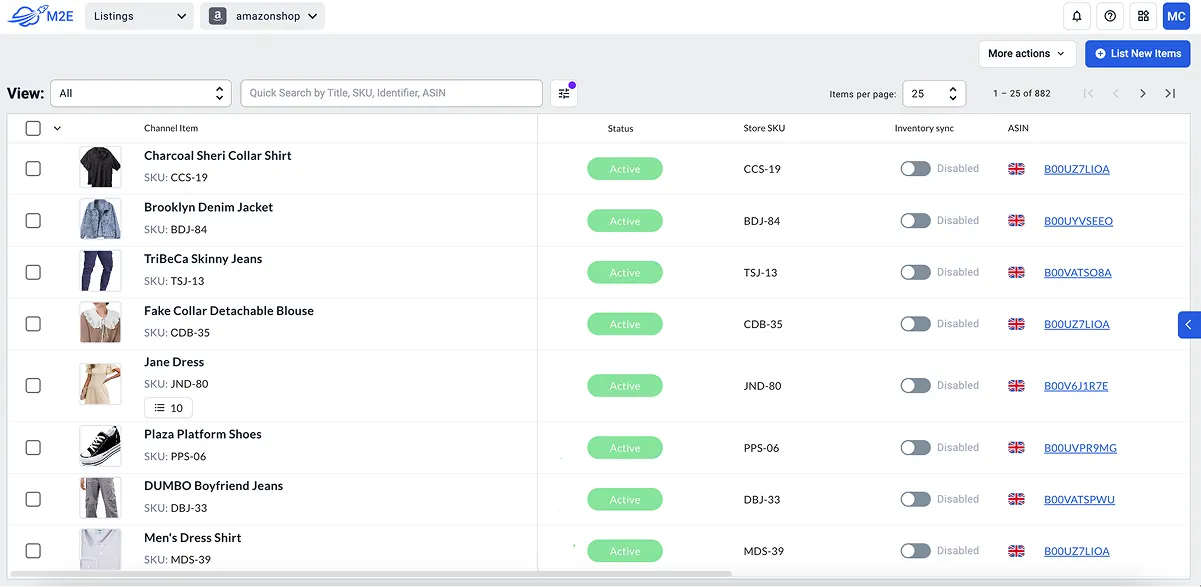Click the Amazon icon in the amazonshop selector
Image resolution: width=1201 pixels, height=587 pixels.
click(217, 16)
